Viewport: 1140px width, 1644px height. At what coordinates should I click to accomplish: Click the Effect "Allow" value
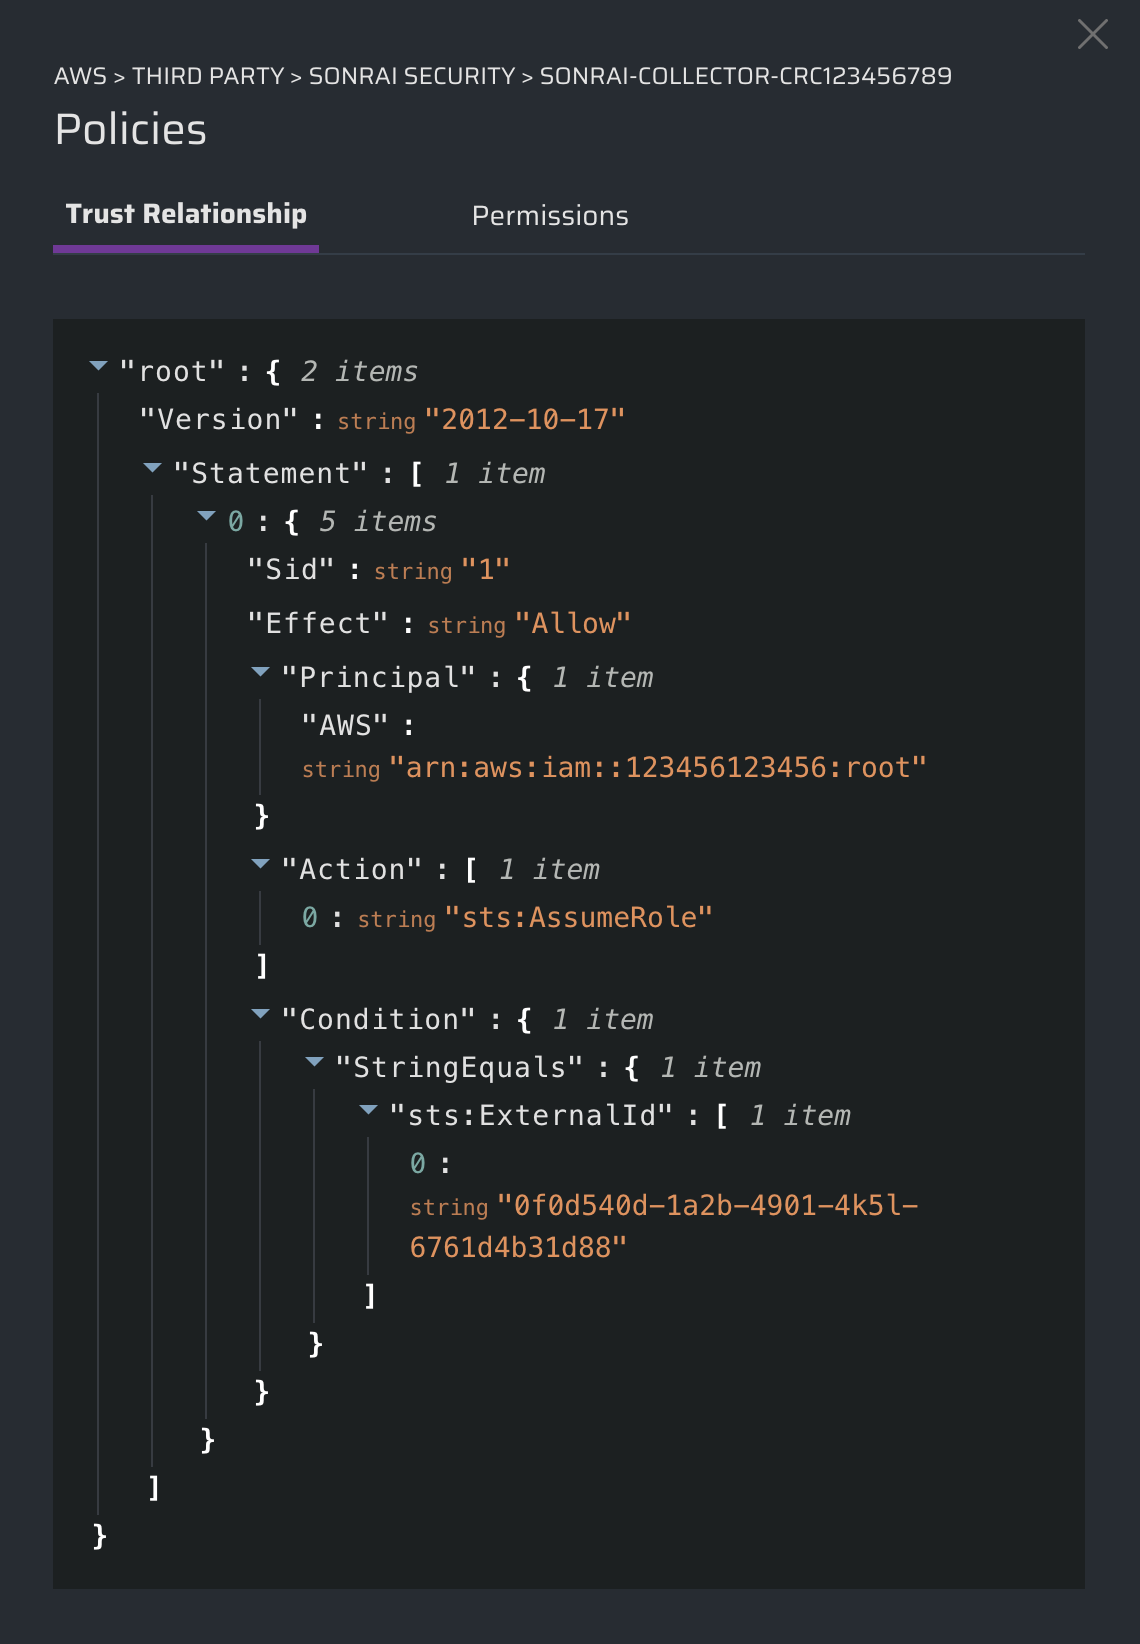[x=573, y=624]
